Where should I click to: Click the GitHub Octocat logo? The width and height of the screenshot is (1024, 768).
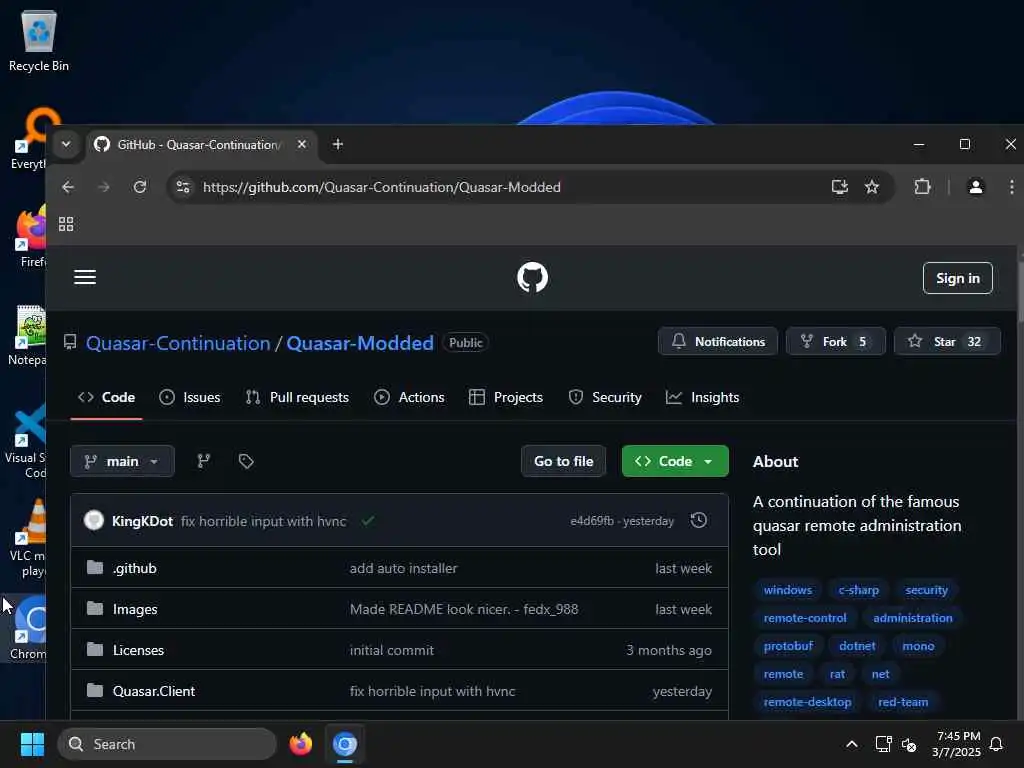coord(532,278)
